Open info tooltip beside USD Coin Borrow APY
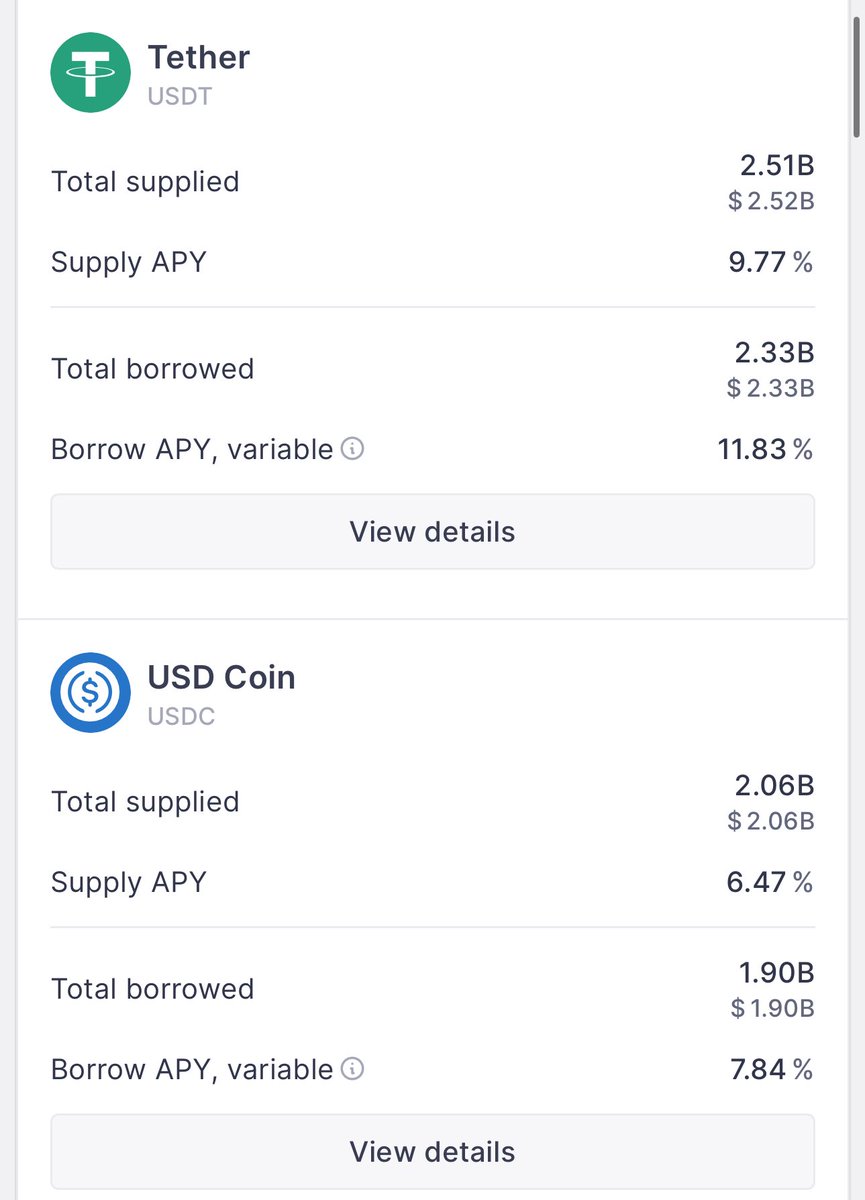865x1200 pixels. [x=352, y=1069]
